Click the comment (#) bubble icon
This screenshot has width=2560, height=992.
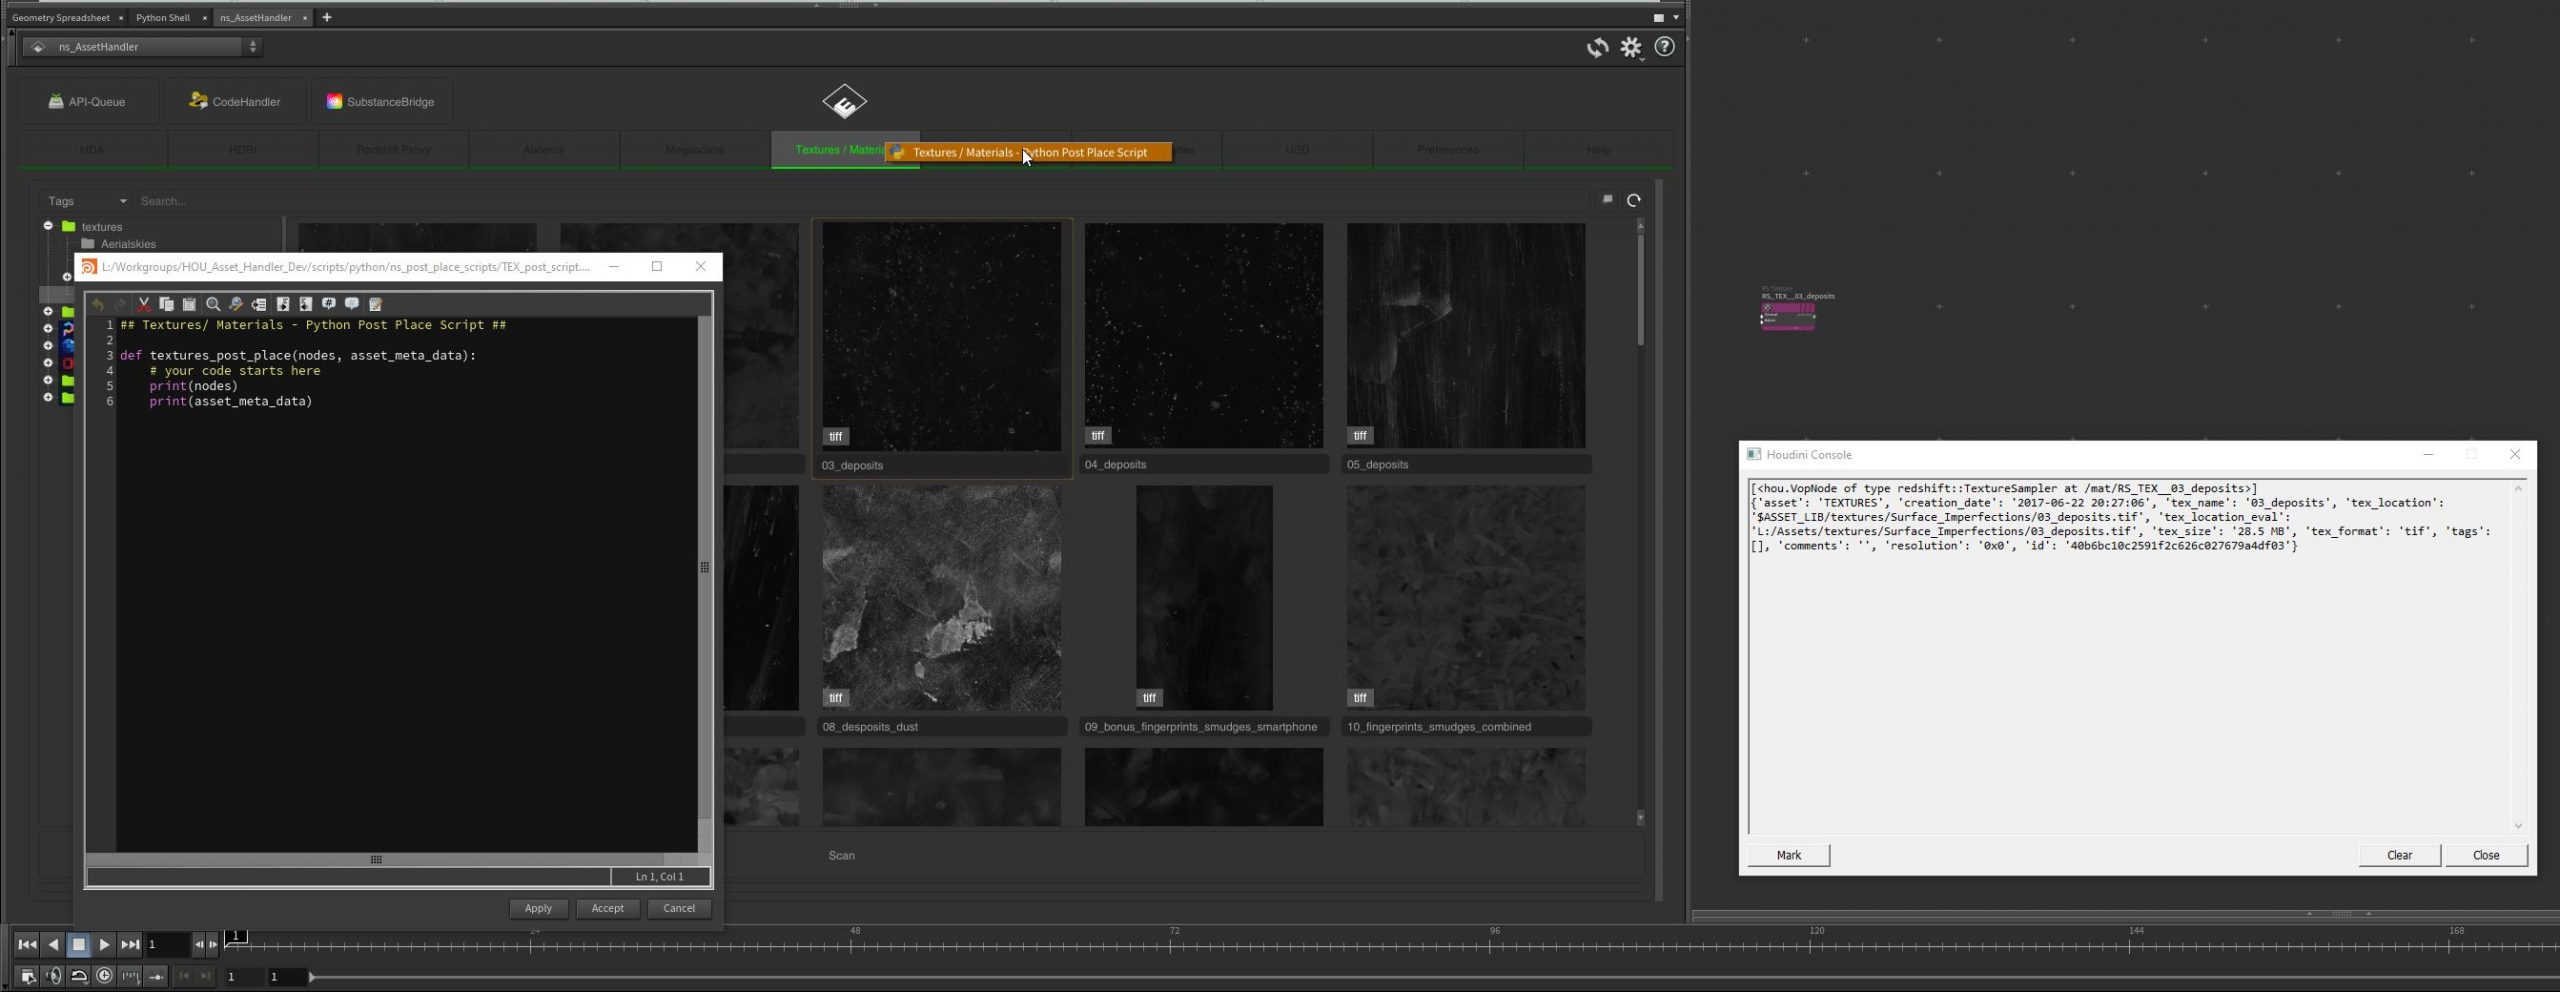click(329, 304)
